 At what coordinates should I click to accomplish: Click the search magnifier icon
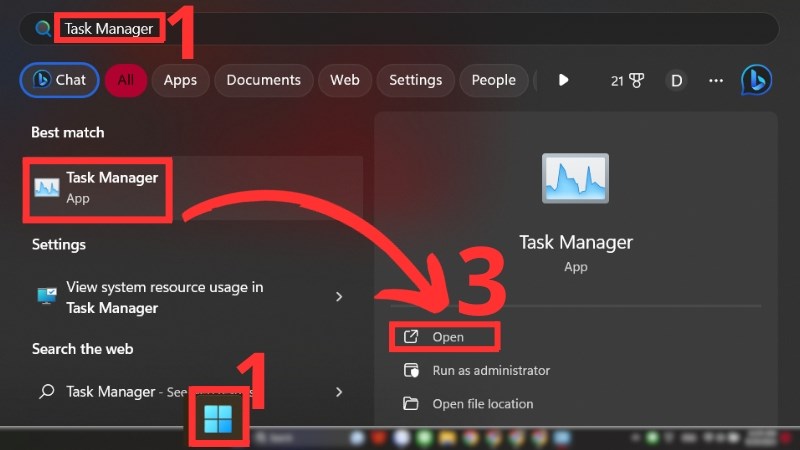click(x=43, y=29)
